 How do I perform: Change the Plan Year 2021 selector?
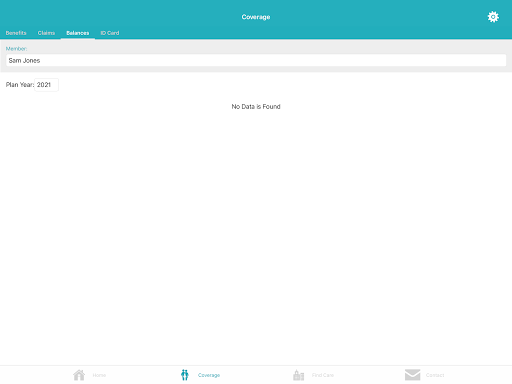tap(46, 85)
